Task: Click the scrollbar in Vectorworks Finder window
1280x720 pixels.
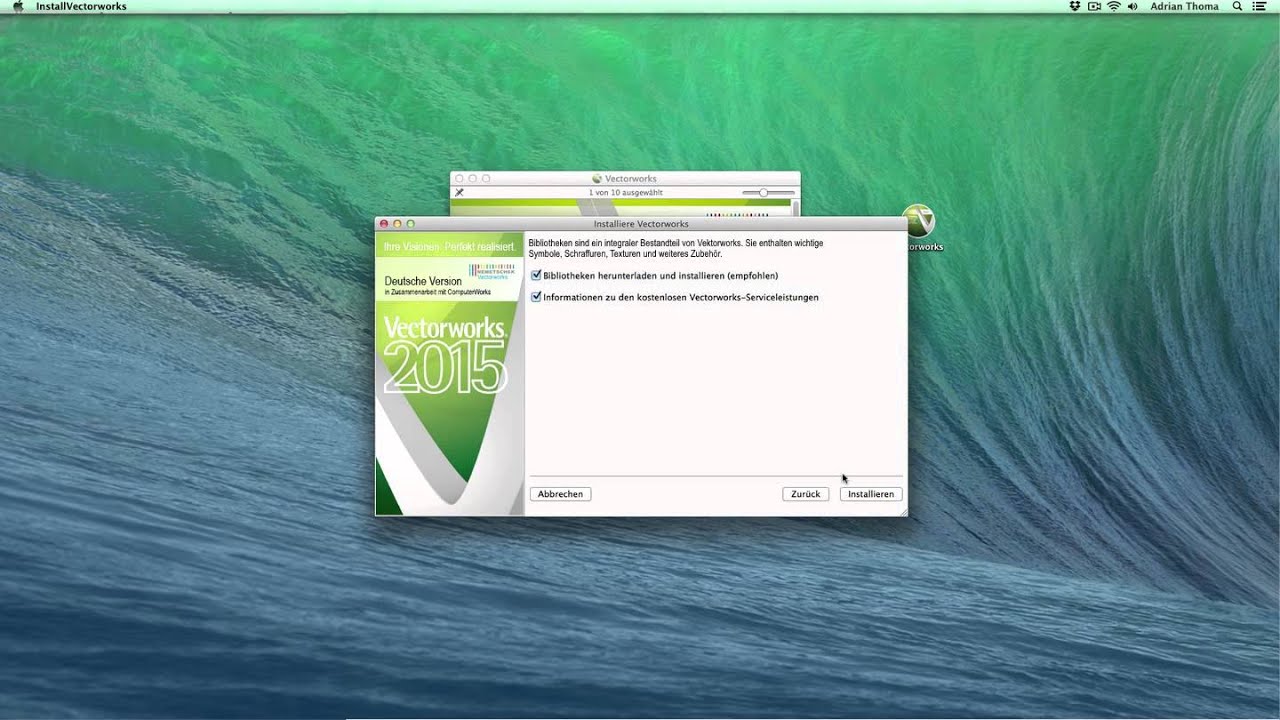Action: [796, 207]
